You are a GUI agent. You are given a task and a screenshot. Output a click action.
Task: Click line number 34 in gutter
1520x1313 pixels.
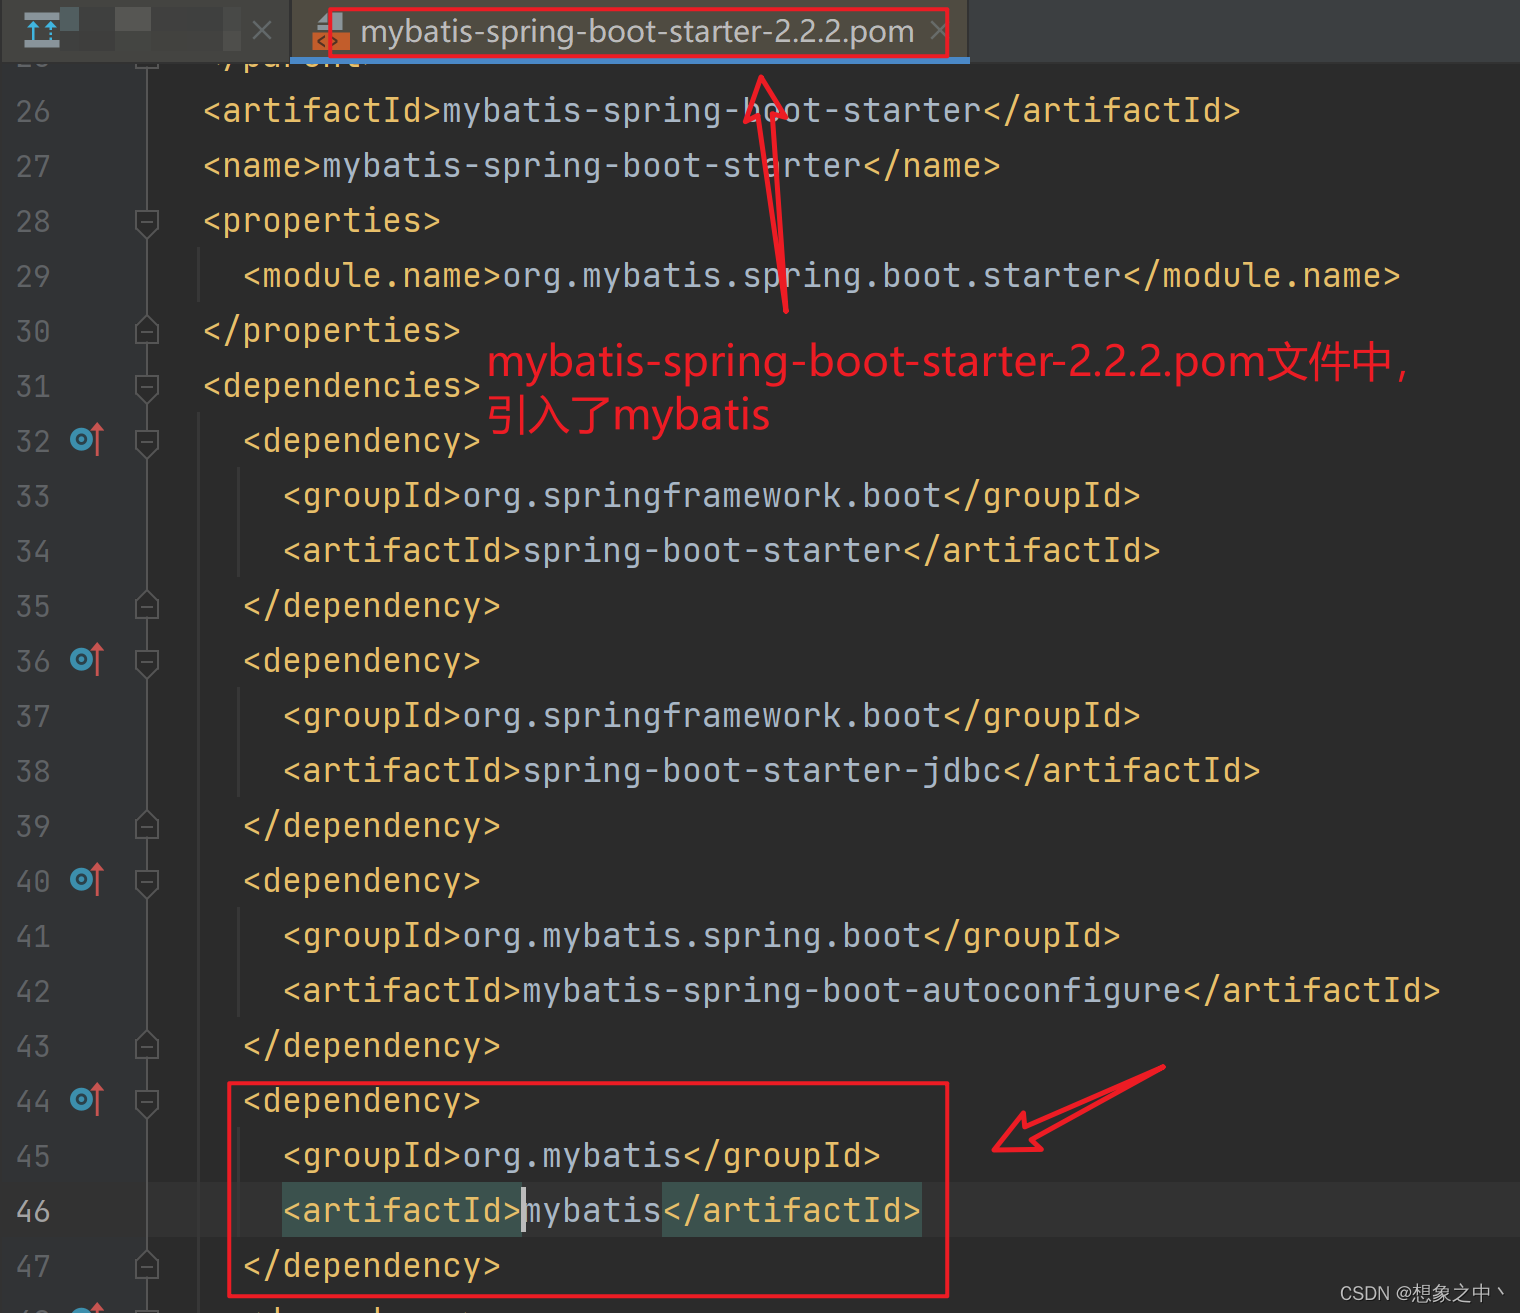[33, 551]
